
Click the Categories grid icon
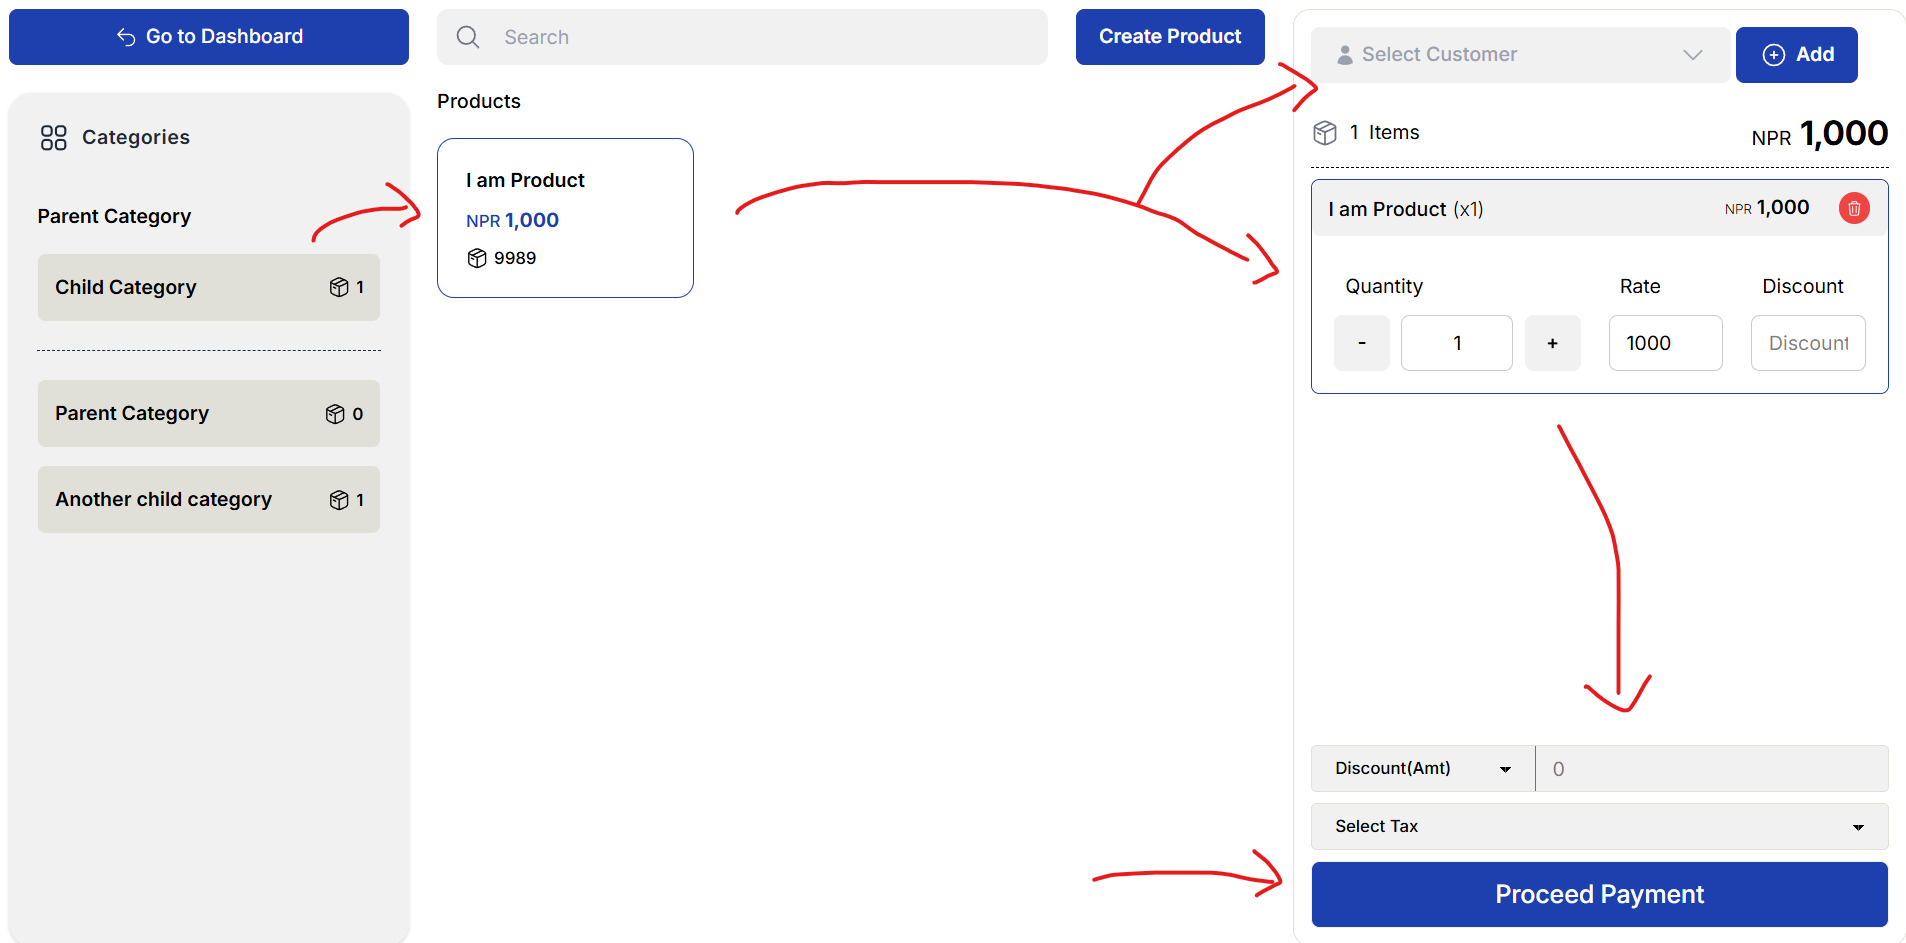pyautogui.click(x=54, y=138)
